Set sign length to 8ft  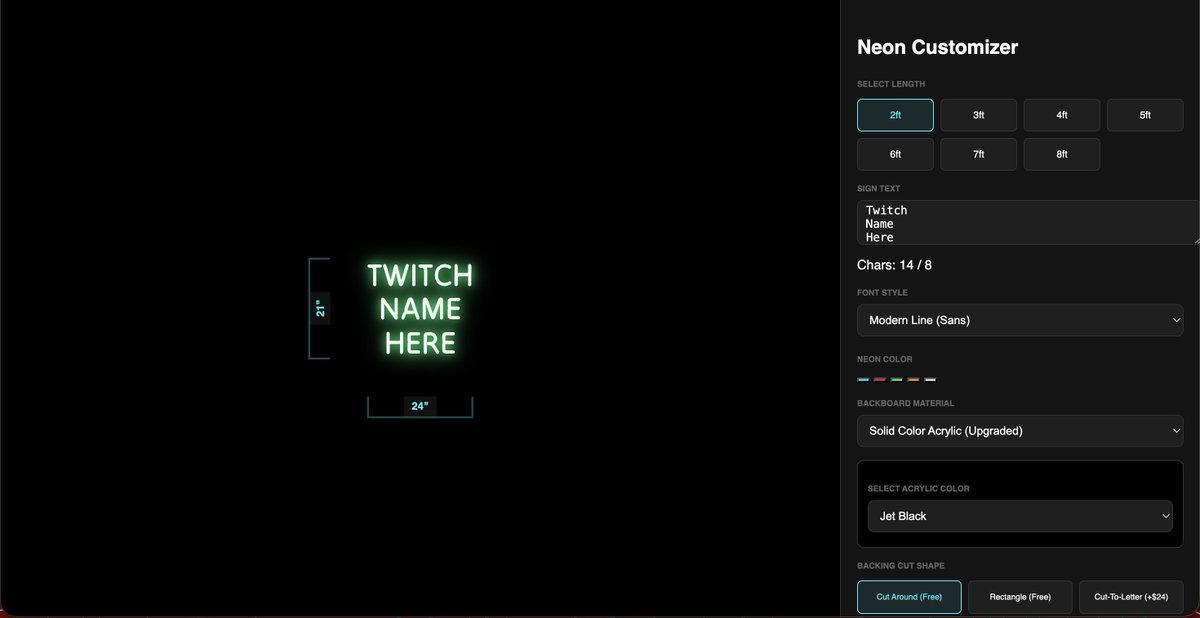(x=1061, y=154)
